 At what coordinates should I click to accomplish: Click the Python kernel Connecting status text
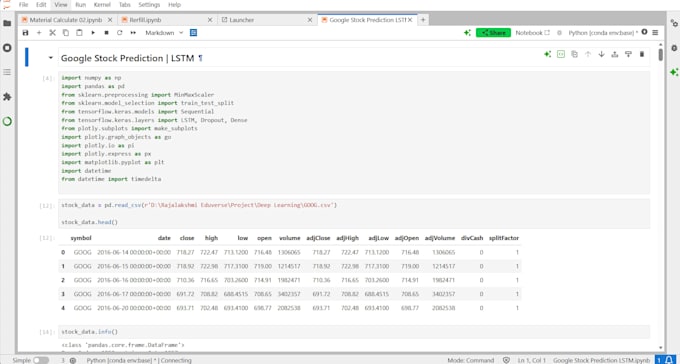pyautogui.click(x=139, y=360)
